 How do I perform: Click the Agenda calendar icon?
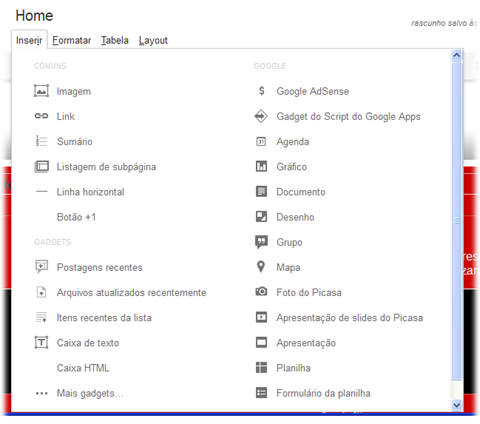pos(261,141)
